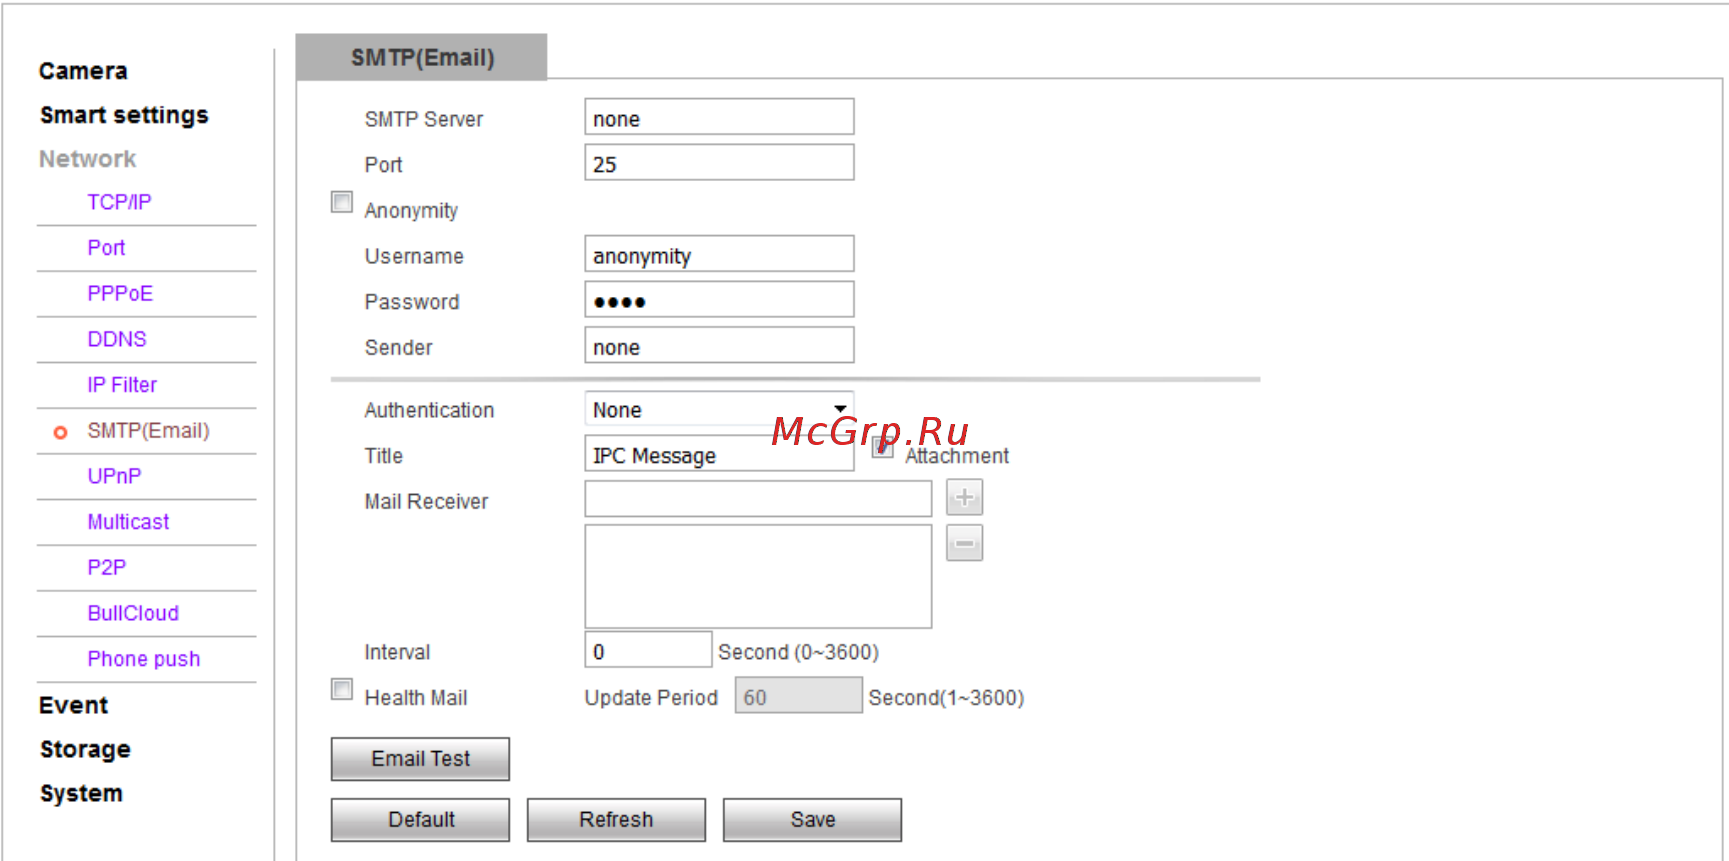Select the SMTP(Email) radio marker icon

click(x=60, y=432)
